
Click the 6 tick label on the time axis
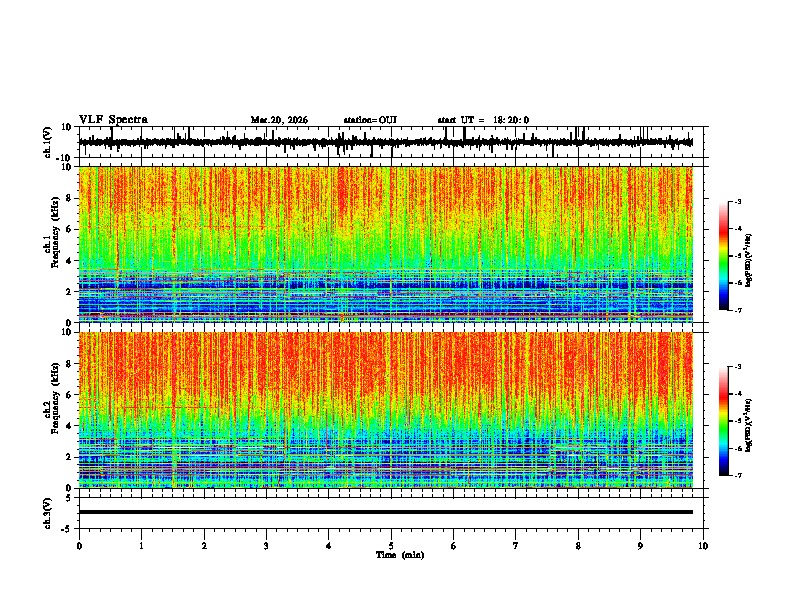click(454, 546)
